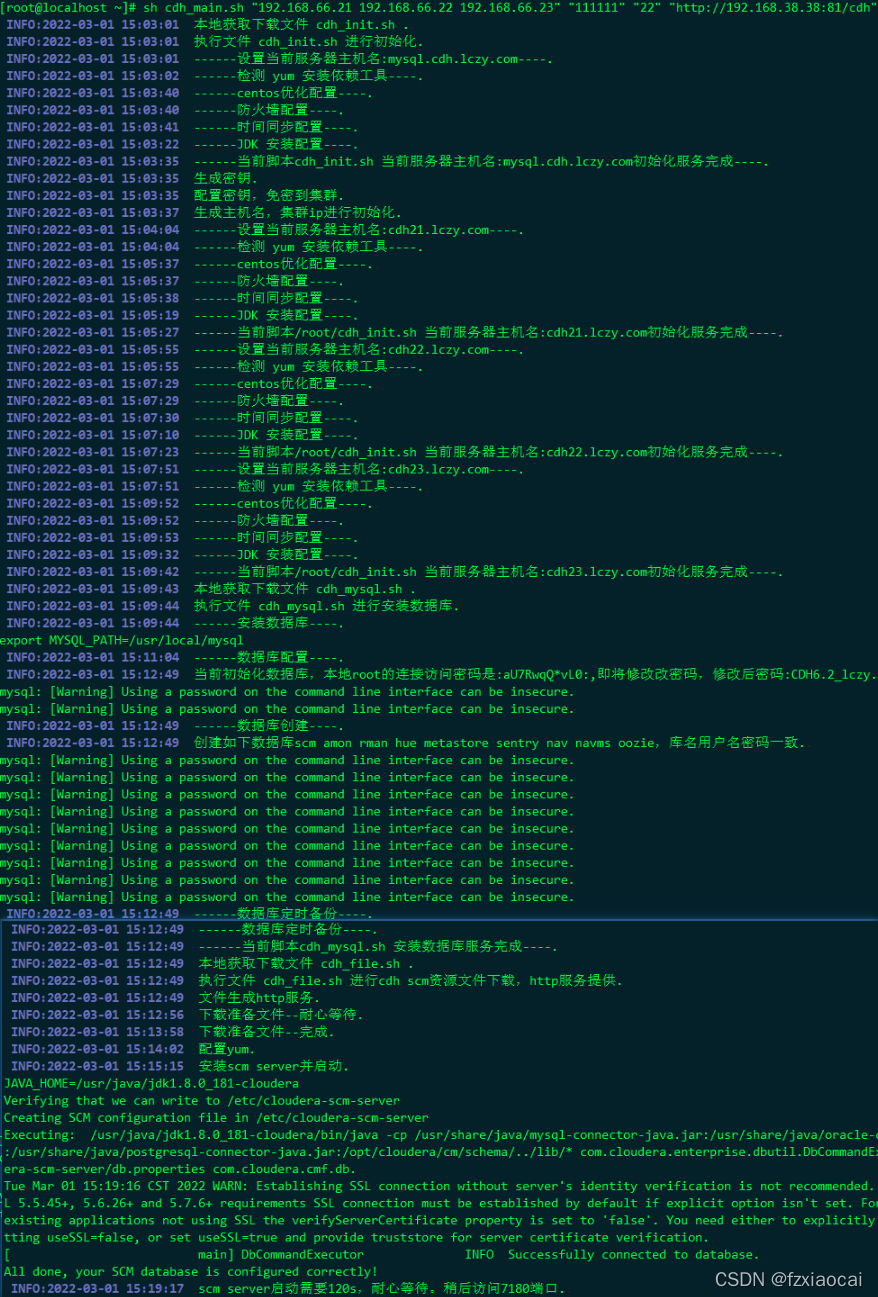Click the 'scm server启动需要120s' final line

[x=288, y=1288]
